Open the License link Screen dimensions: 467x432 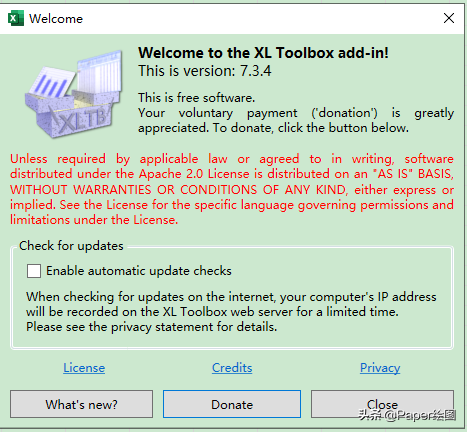coord(84,368)
